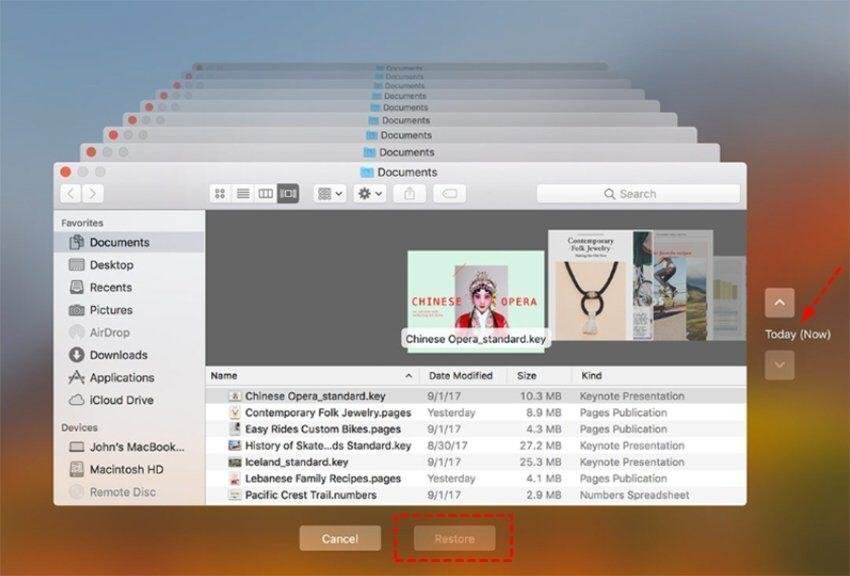Click the Contemporary Folk Jewelry thumbnail
This screenshot has width=850, height=576.
pyautogui.click(x=590, y=286)
